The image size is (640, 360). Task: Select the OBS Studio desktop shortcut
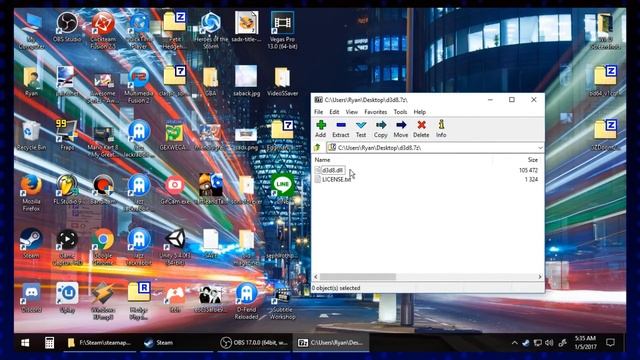67,28
